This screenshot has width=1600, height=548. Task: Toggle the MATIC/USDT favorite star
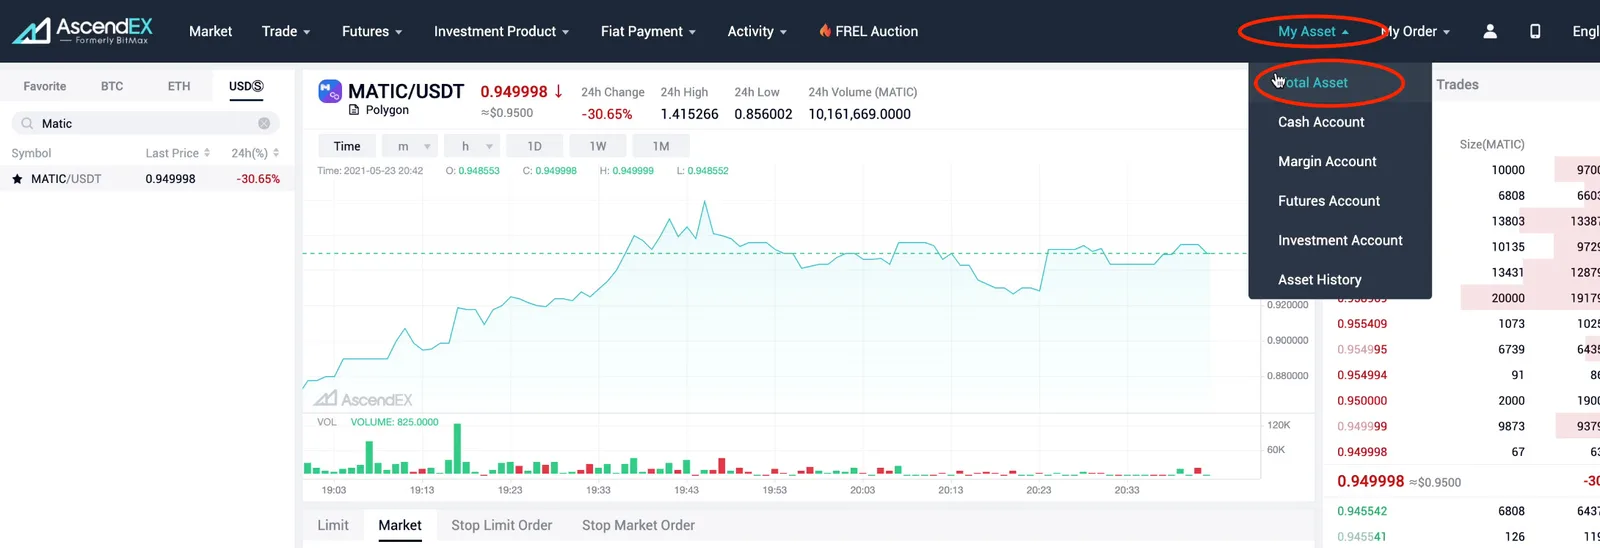click(17, 179)
